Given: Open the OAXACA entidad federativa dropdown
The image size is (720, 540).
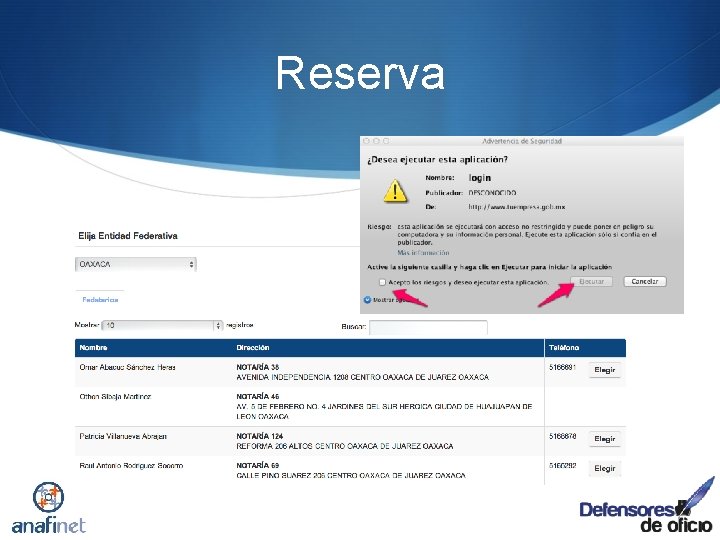Looking at the screenshot, I should coord(135,264).
